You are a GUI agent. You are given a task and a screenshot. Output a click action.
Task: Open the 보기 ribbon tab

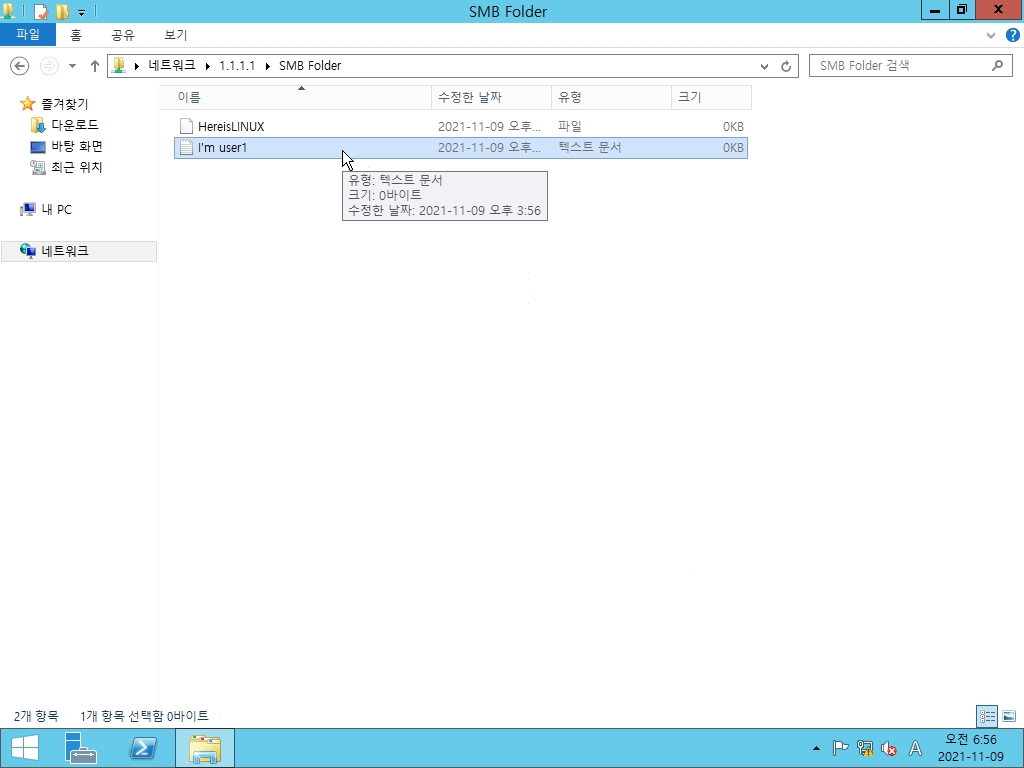pos(176,35)
